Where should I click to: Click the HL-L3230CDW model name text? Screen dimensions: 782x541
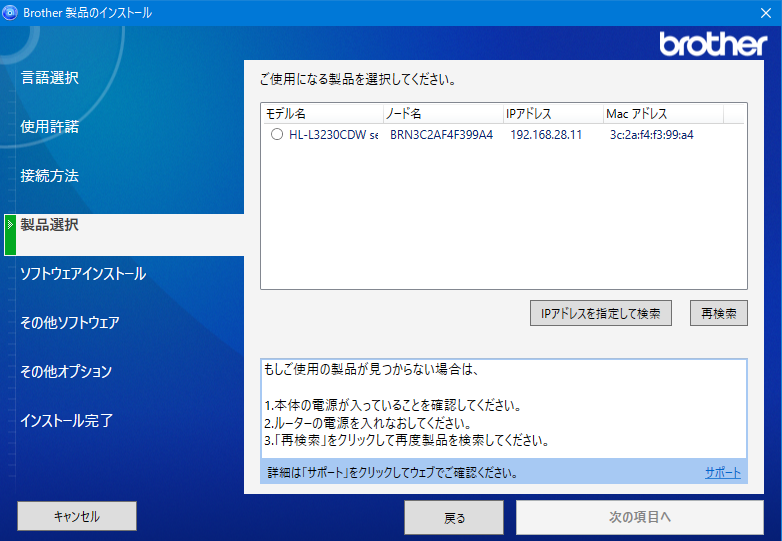click(x=333, y=135)
